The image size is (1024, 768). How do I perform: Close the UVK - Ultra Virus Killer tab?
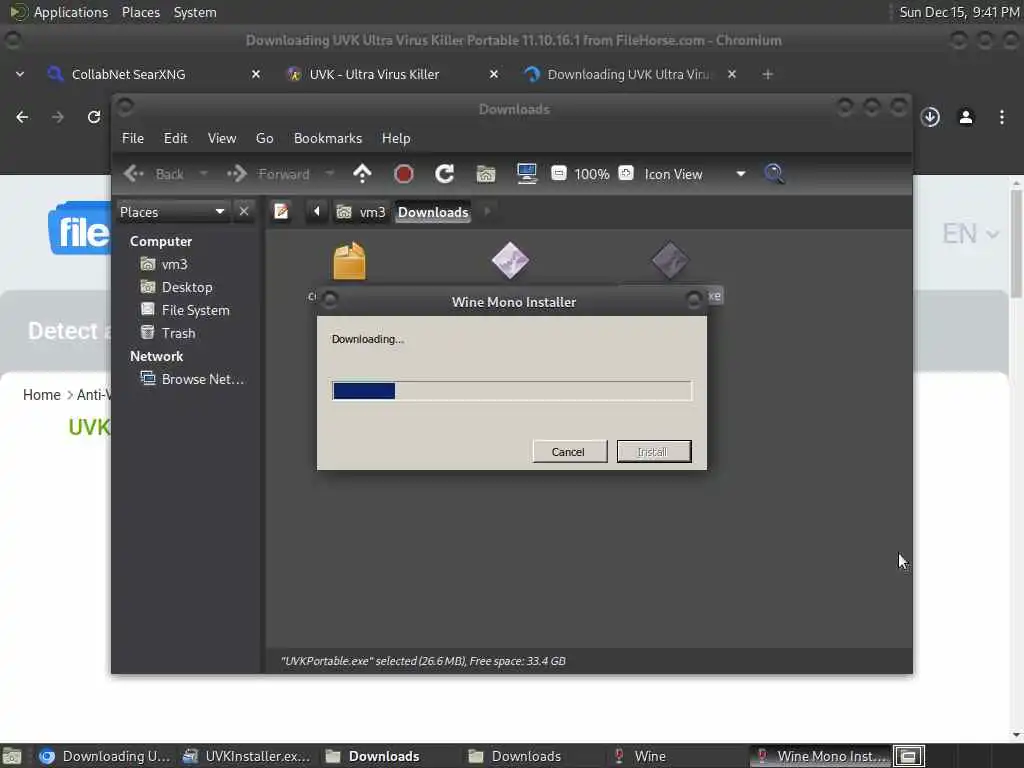[x=494, y=74]
